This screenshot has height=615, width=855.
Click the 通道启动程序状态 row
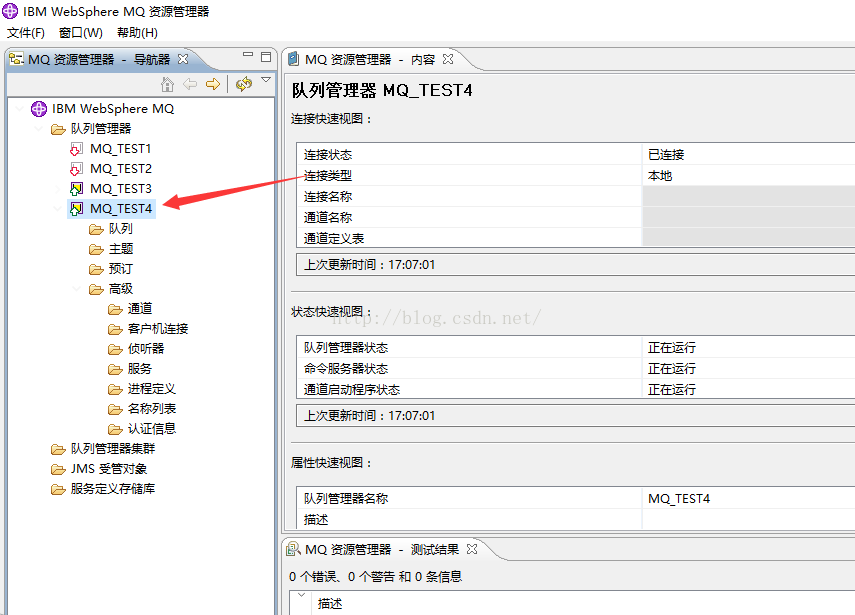(x=576, y=389)
